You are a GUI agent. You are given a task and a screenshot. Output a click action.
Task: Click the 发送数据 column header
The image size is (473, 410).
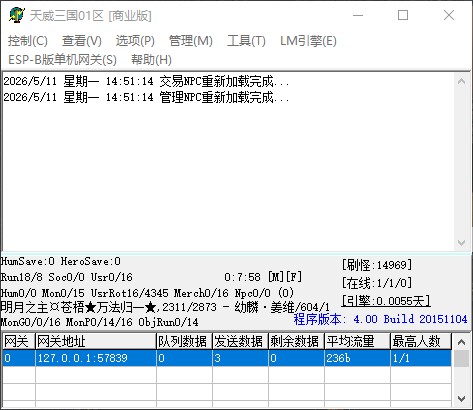(x=240, y=341)
